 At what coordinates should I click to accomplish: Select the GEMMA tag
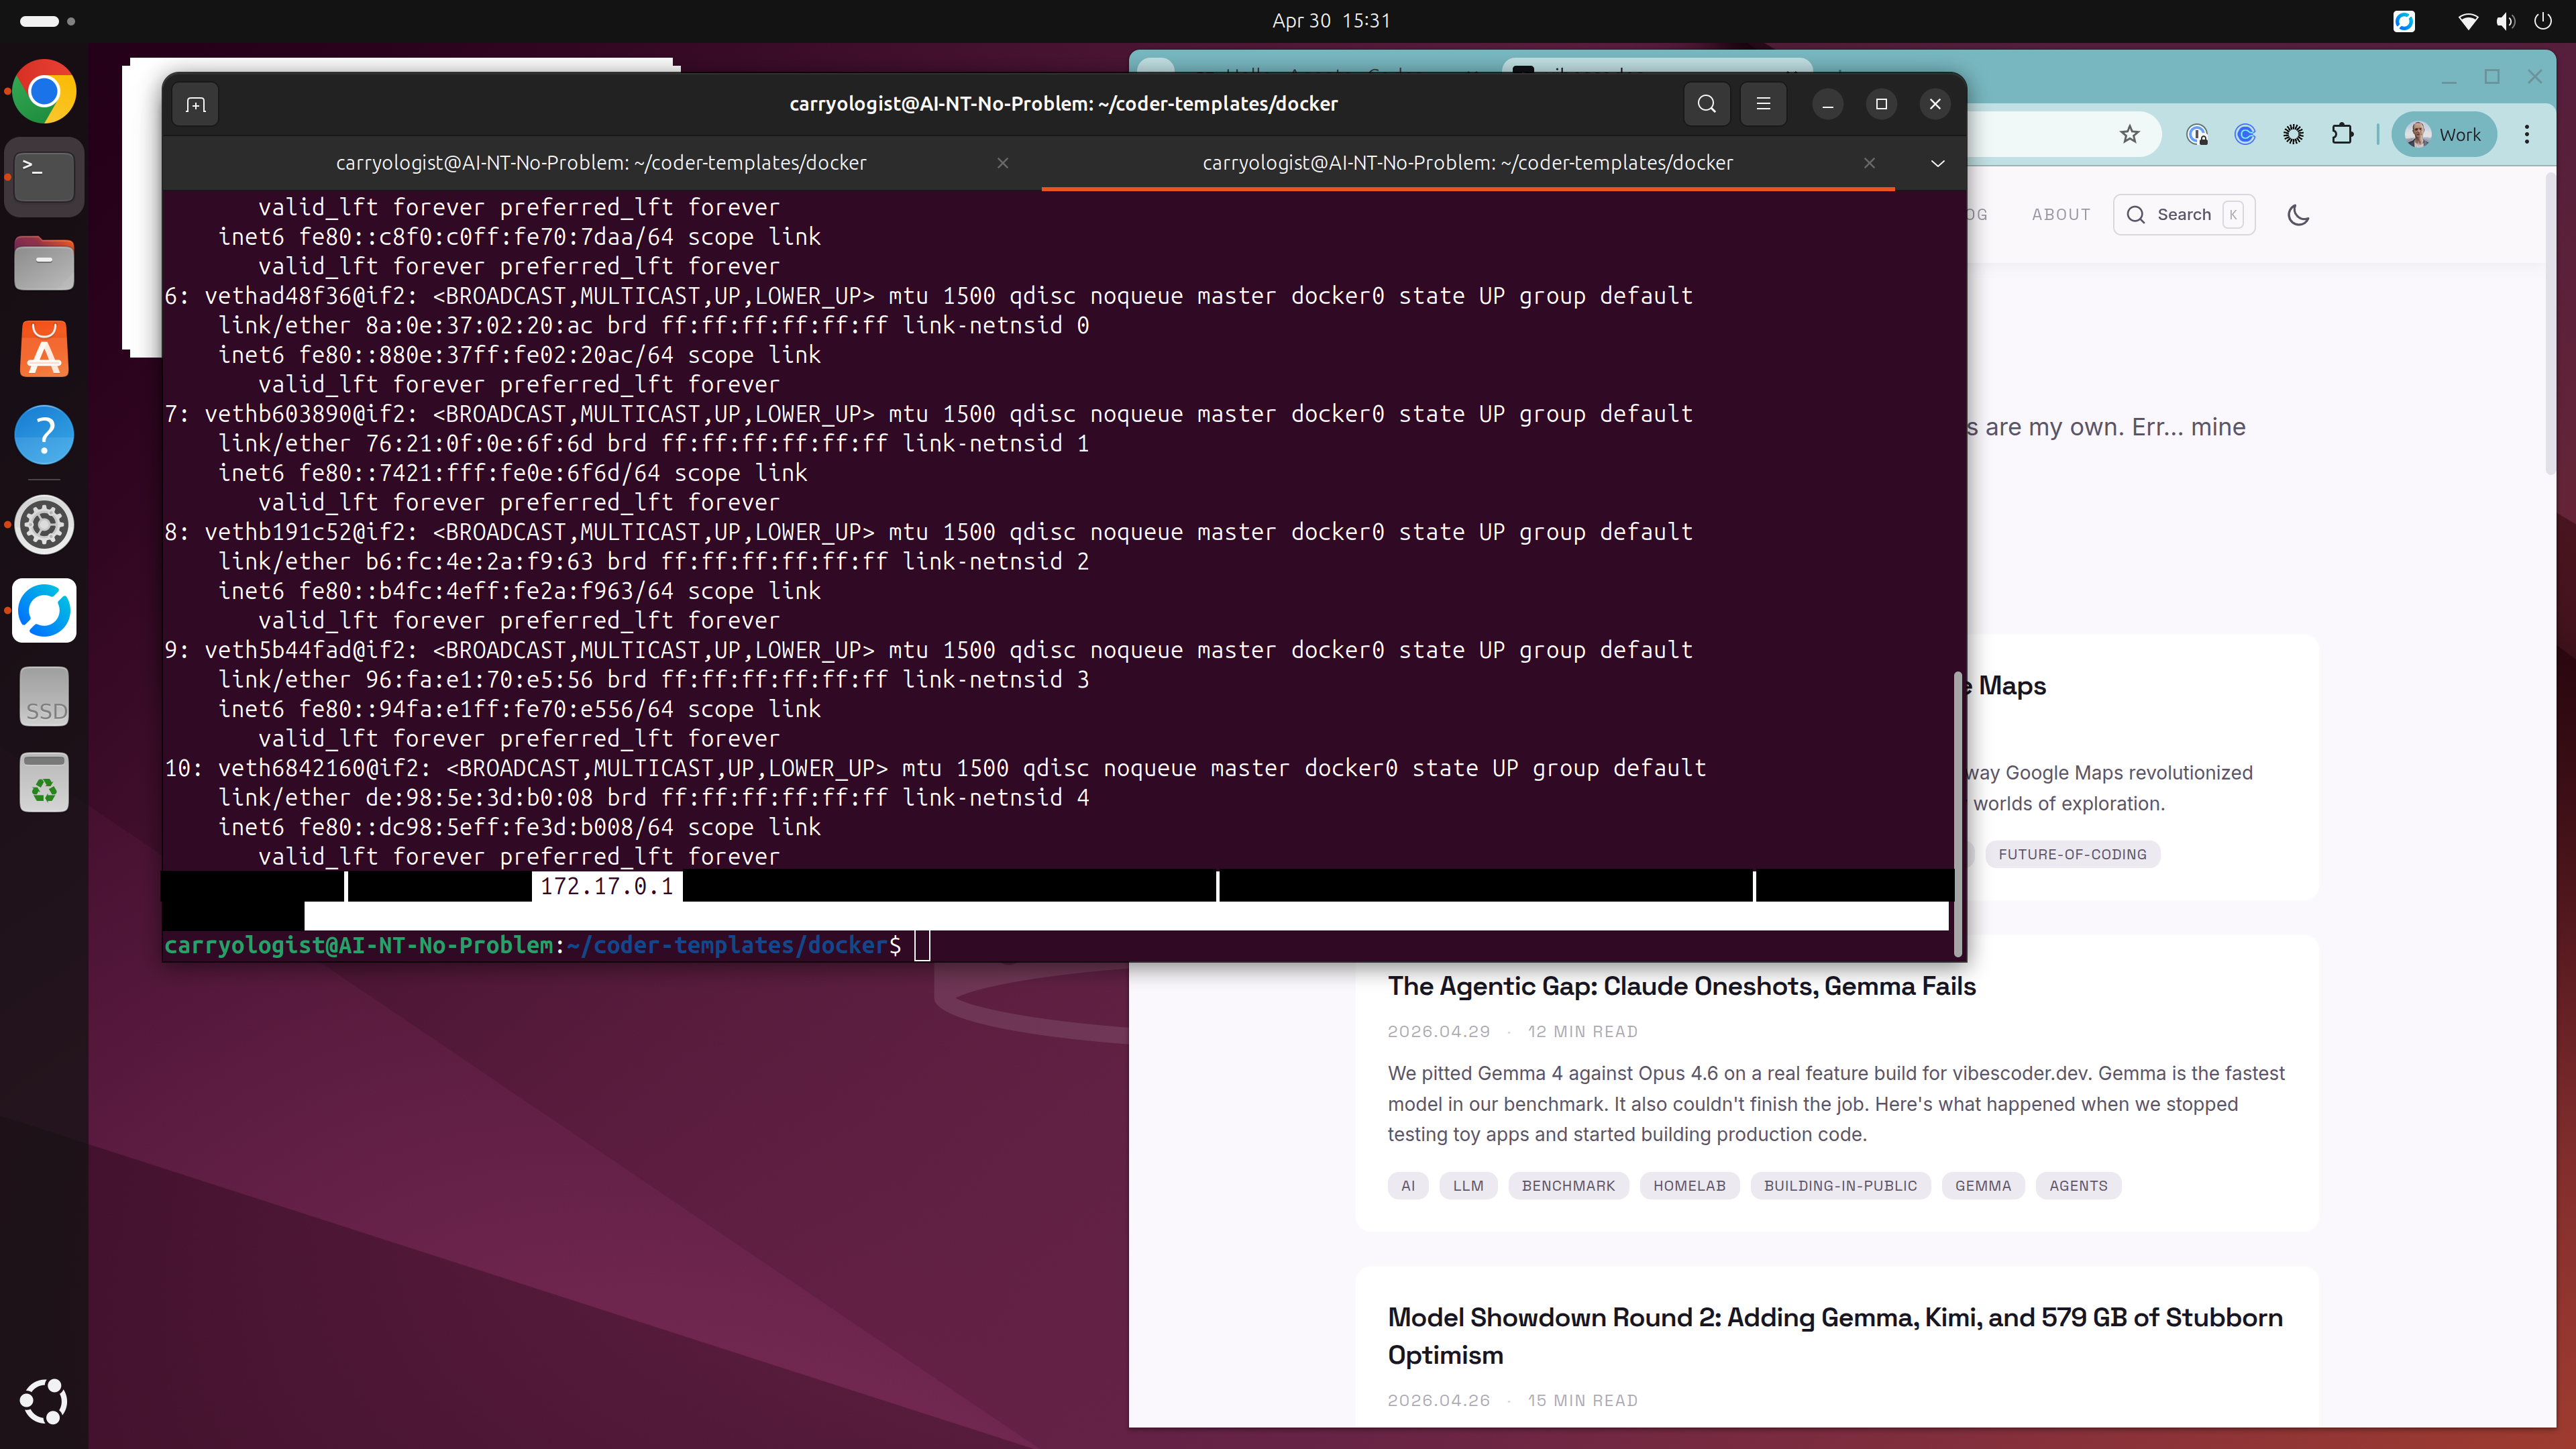1983,1186
